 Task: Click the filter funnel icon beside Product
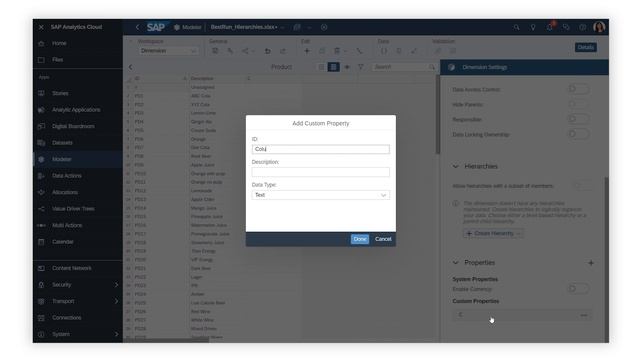pyautogui.click(x=360, y=67)
